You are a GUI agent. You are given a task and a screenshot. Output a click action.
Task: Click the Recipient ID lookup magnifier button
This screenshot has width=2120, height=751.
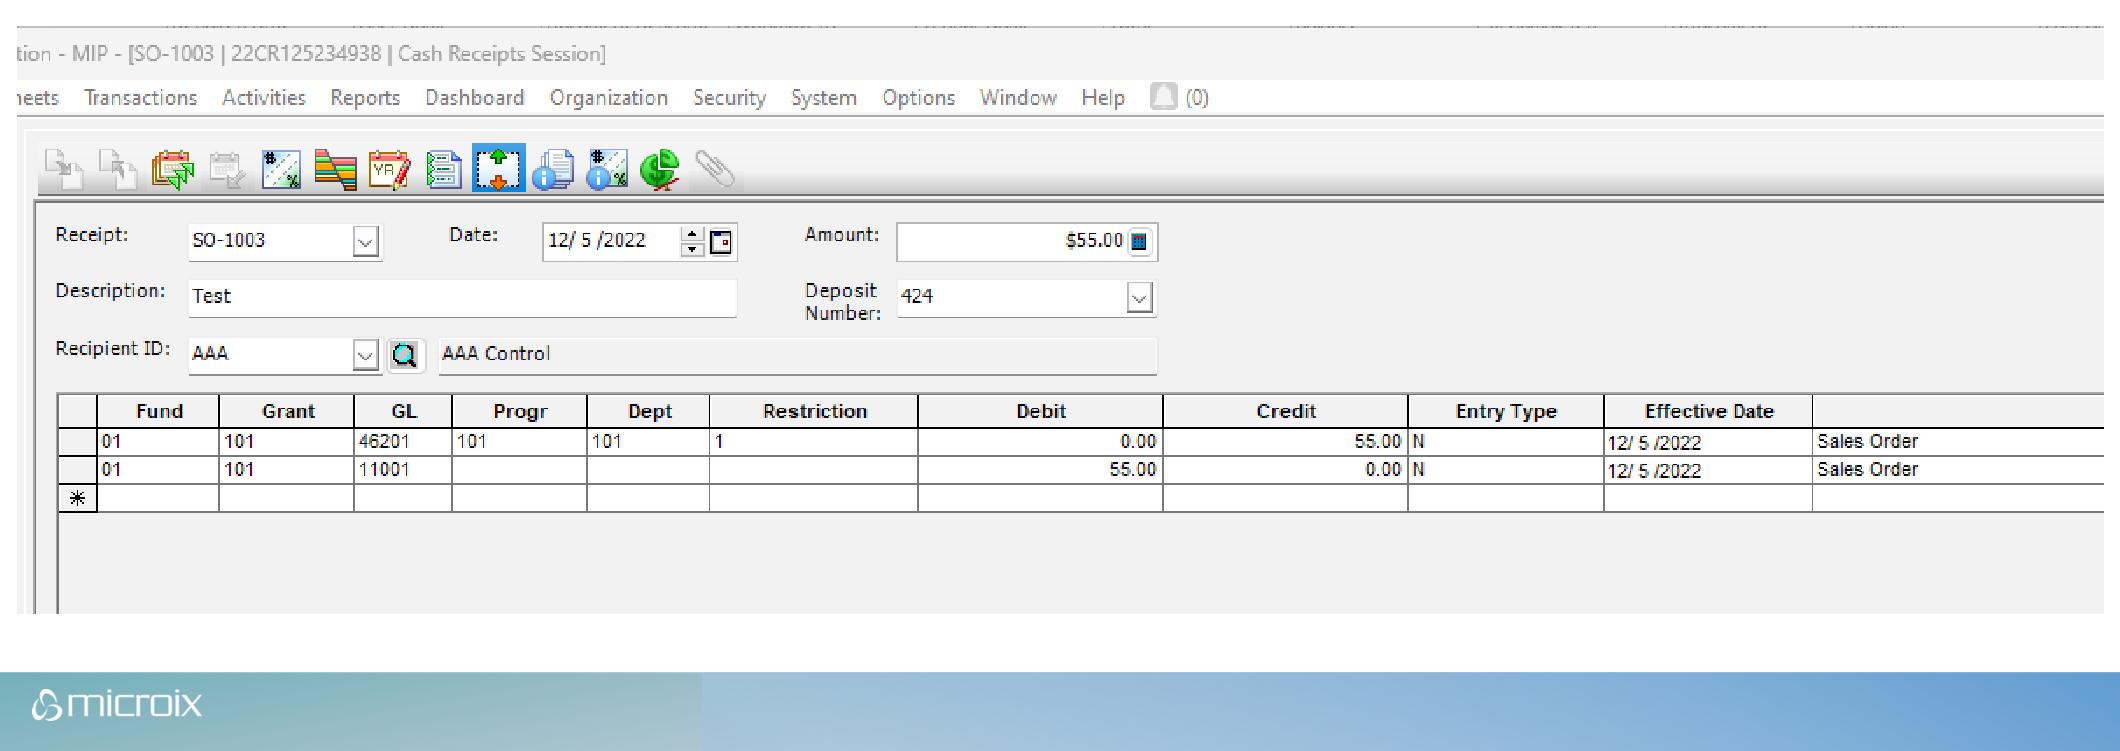pyautogui.click(x=405, y=355)
